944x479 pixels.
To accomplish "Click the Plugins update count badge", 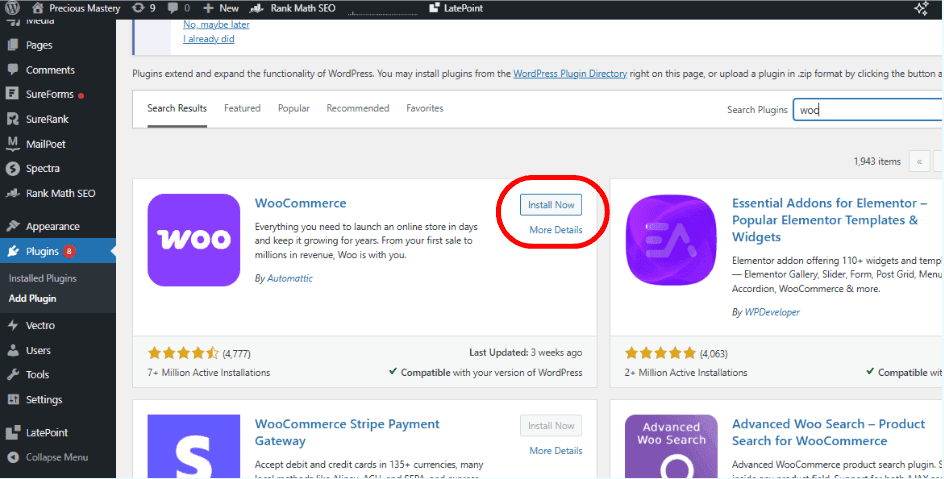I will pyautogui.click(x=69, y=251).
